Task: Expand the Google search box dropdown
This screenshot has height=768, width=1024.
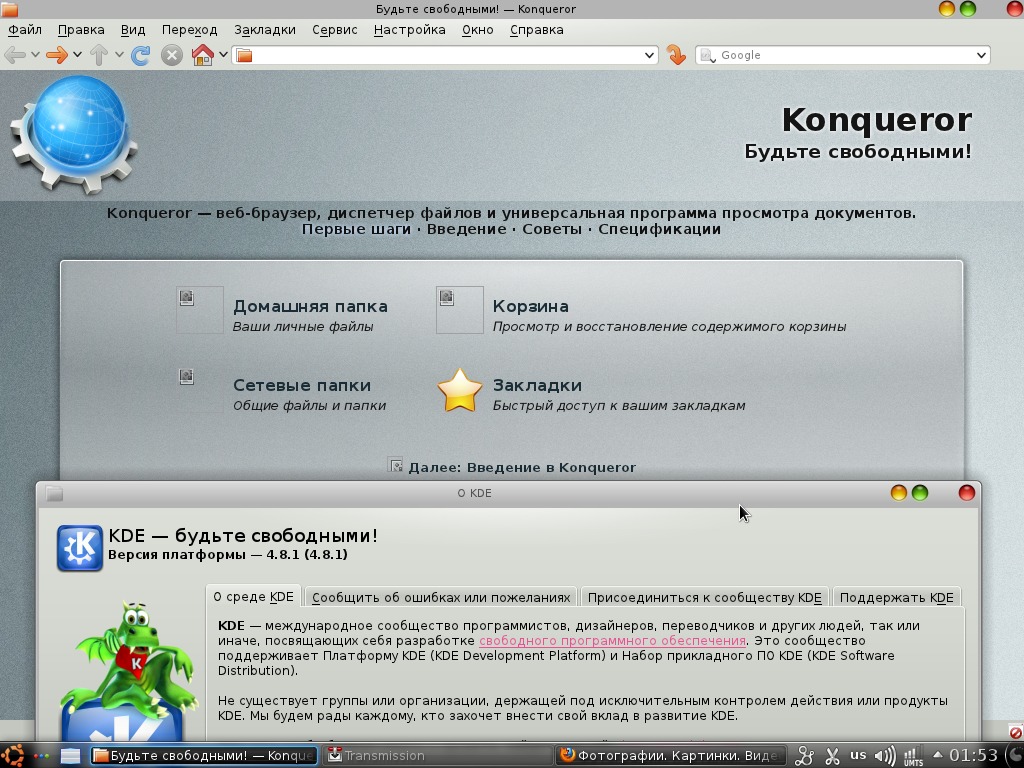Action: tap(981, 56)
